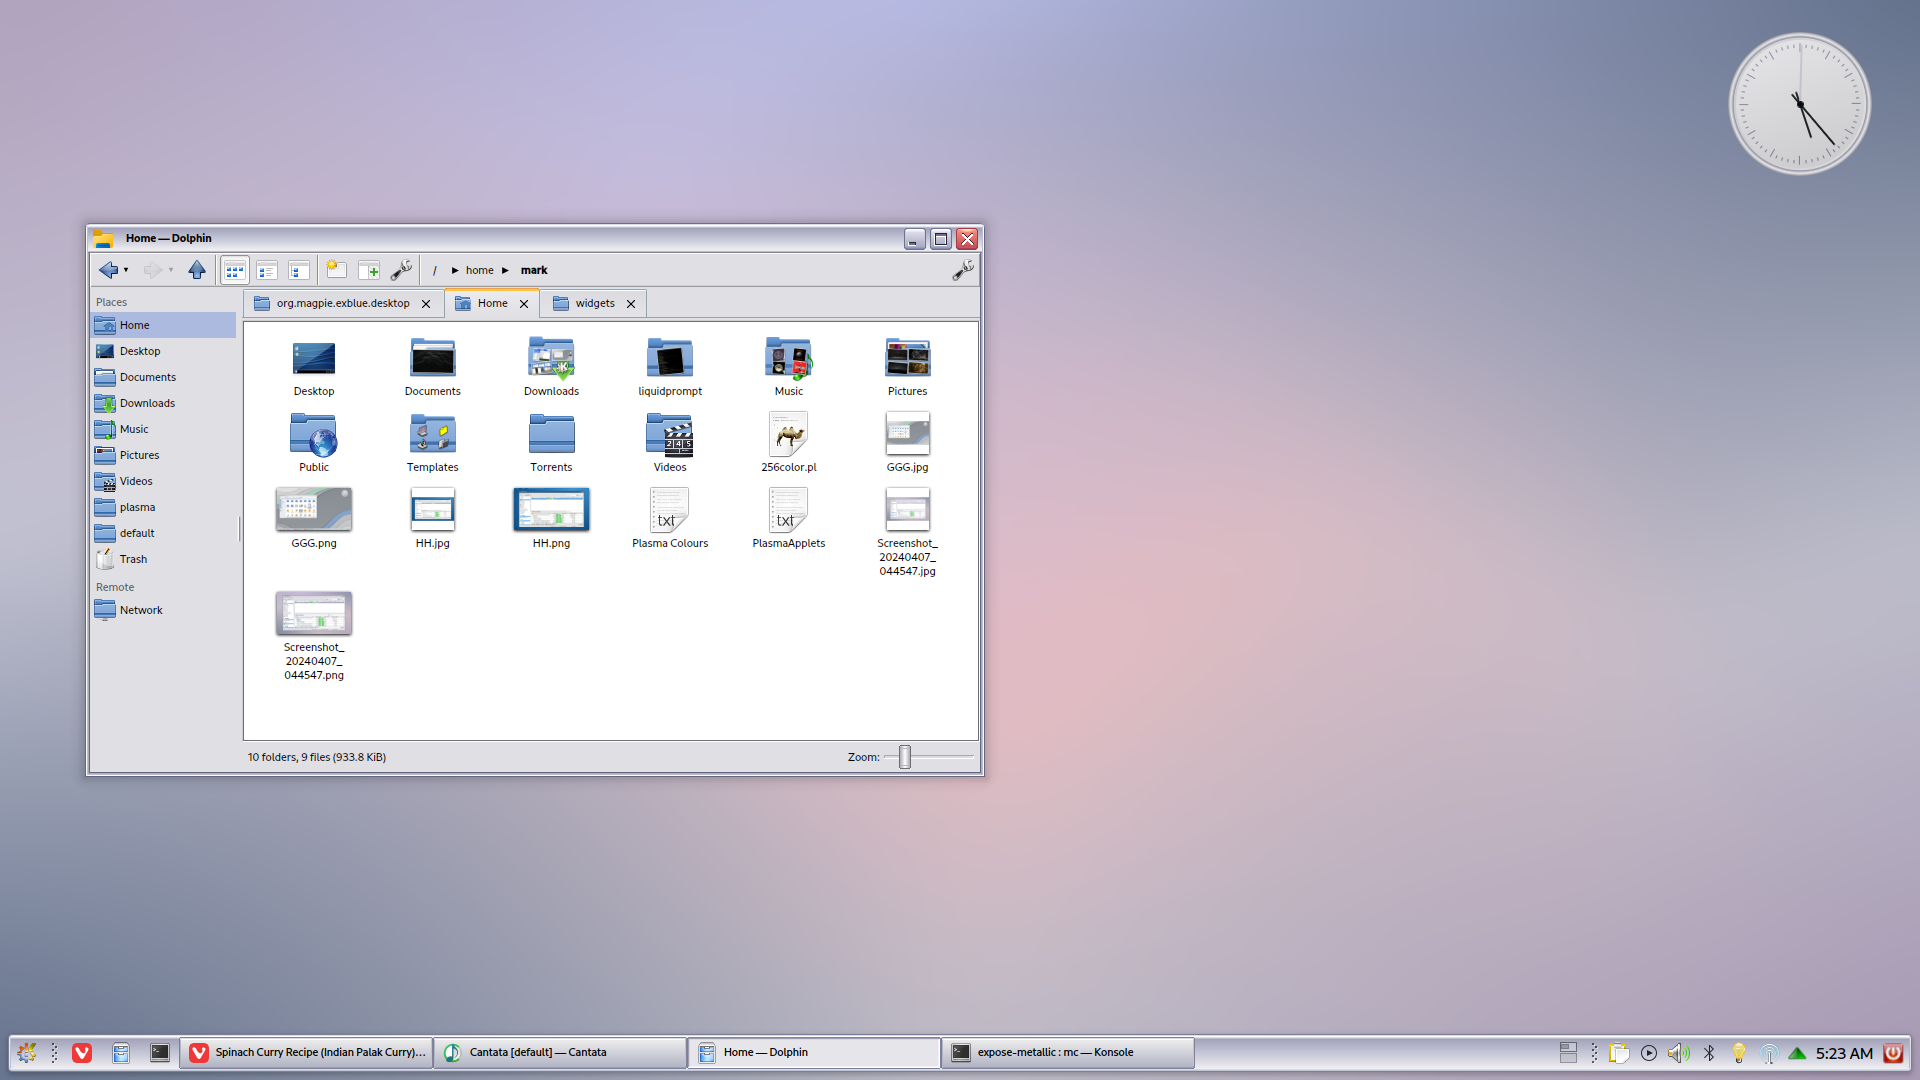Screen dimensions: 1920x1080
Task: Switch to Spinach Curry Recipe browser task
Action: coord(307,1053)
